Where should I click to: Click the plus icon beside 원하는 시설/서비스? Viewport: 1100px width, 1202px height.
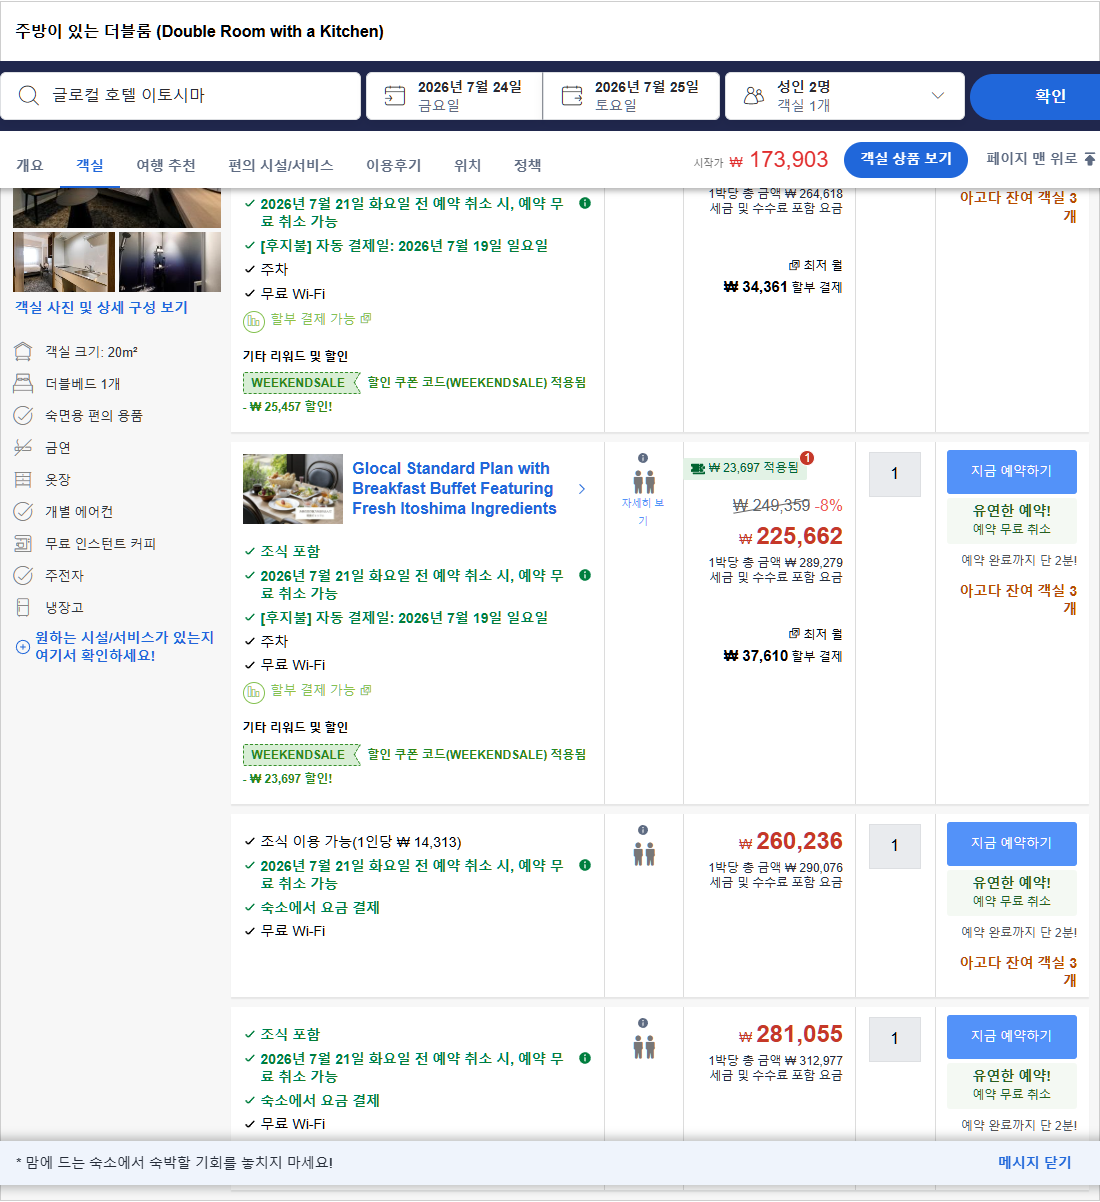[23, 647]
